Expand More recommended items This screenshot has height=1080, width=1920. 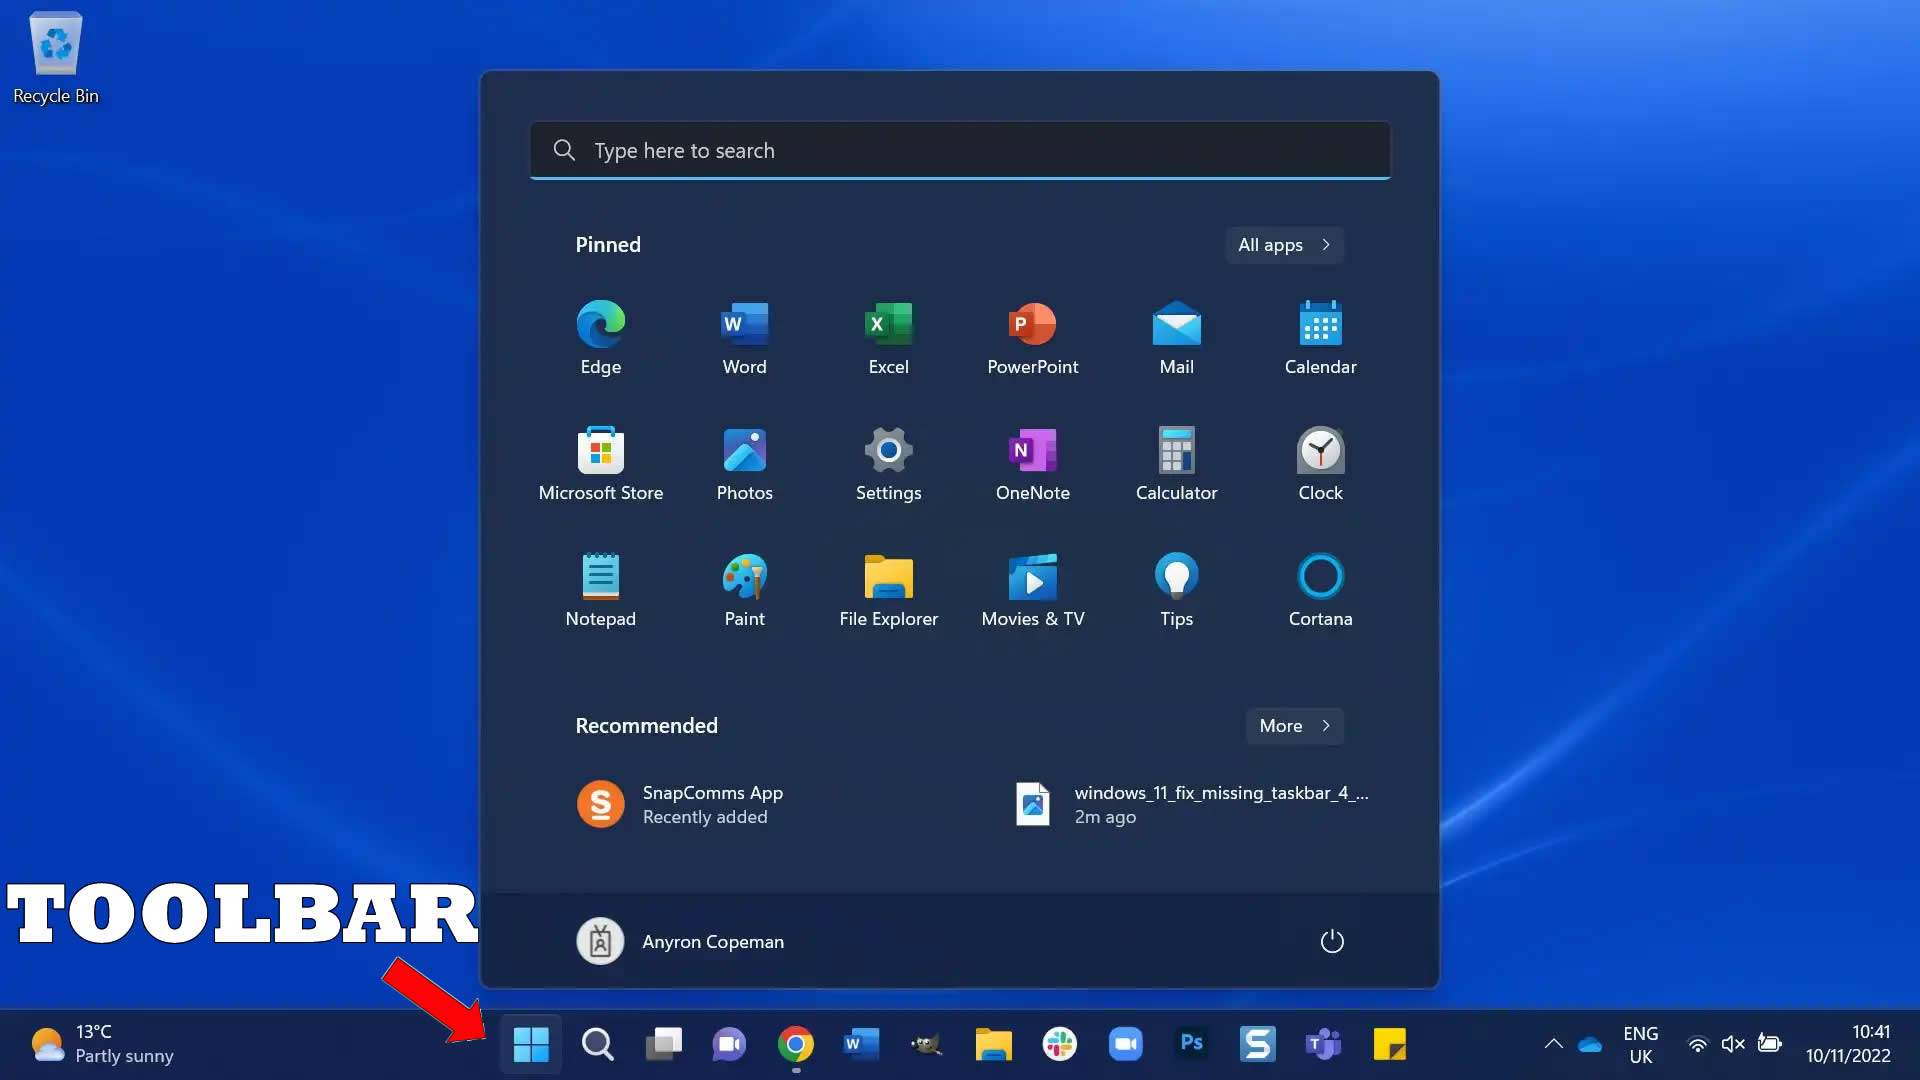point(1294,726)
